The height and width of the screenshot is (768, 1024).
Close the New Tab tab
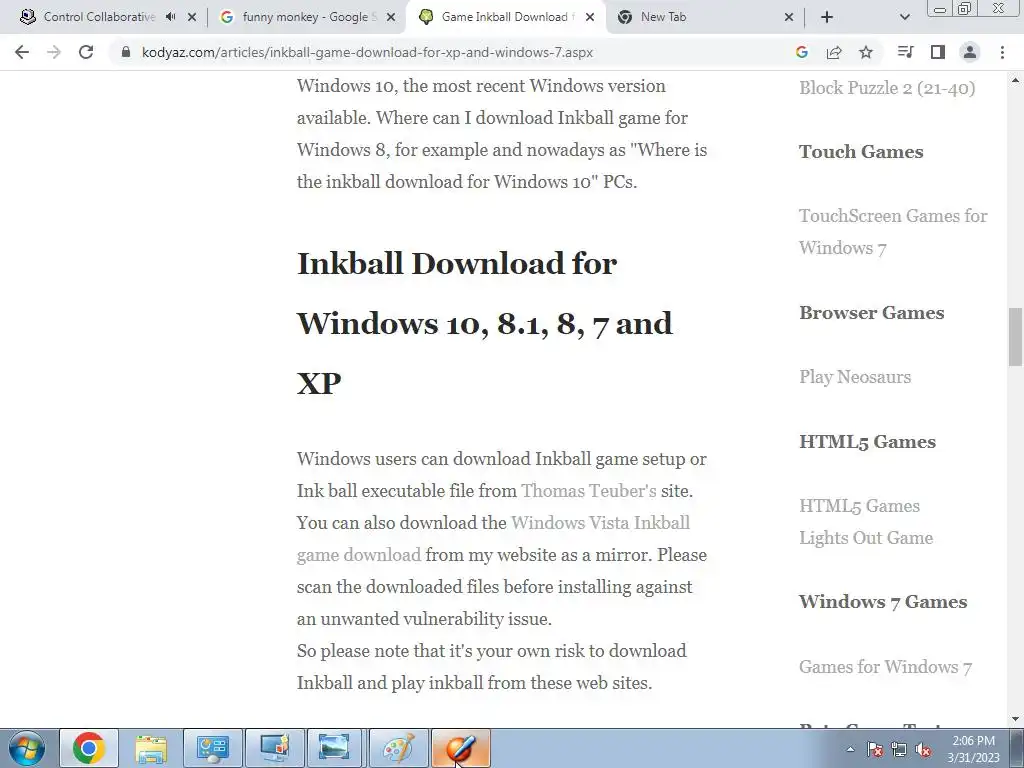(789, 18)
